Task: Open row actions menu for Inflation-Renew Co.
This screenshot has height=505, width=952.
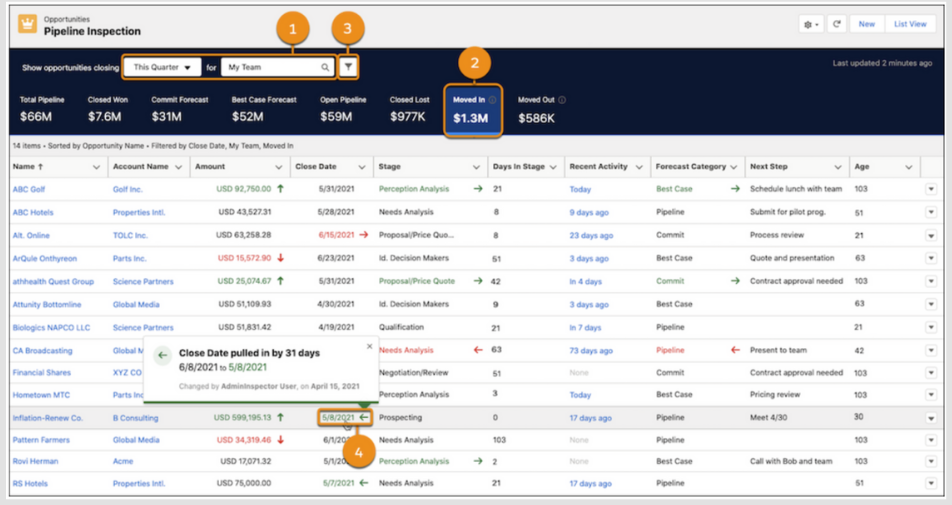Action: pos(931,418)
